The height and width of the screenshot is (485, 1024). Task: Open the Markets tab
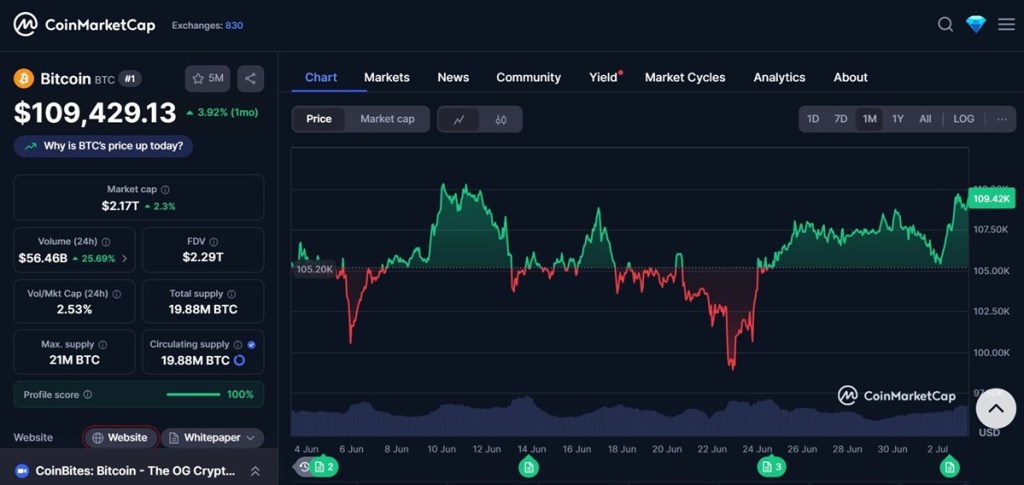(387, 78)
